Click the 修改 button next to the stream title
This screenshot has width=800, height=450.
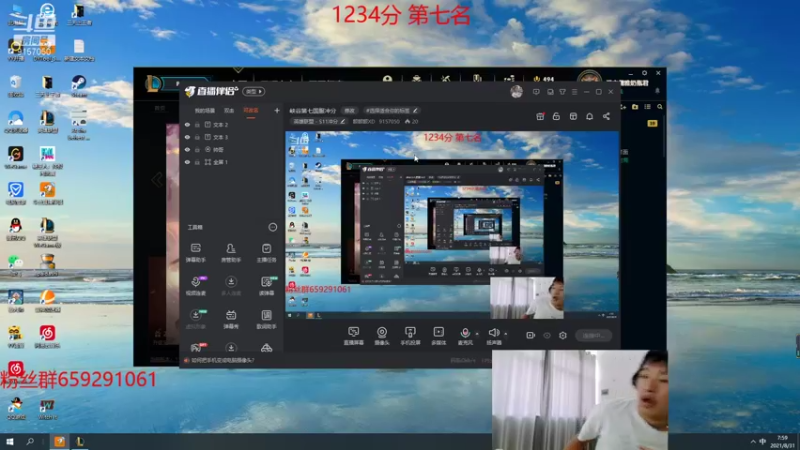349,110
